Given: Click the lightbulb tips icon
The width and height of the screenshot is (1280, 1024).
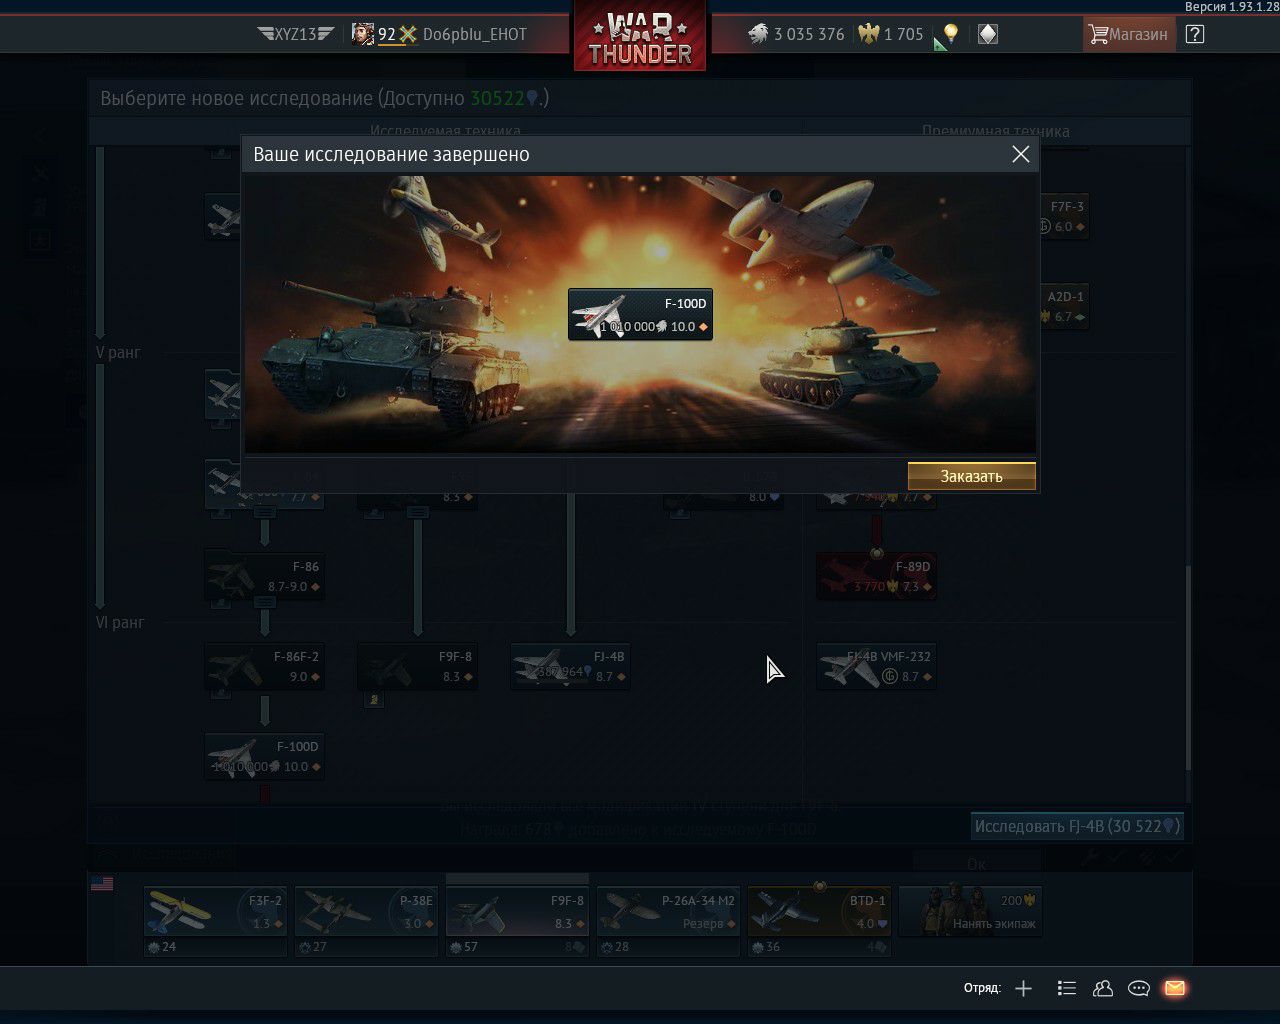Looking at the screenshot, I should click(x=950, y=34).
